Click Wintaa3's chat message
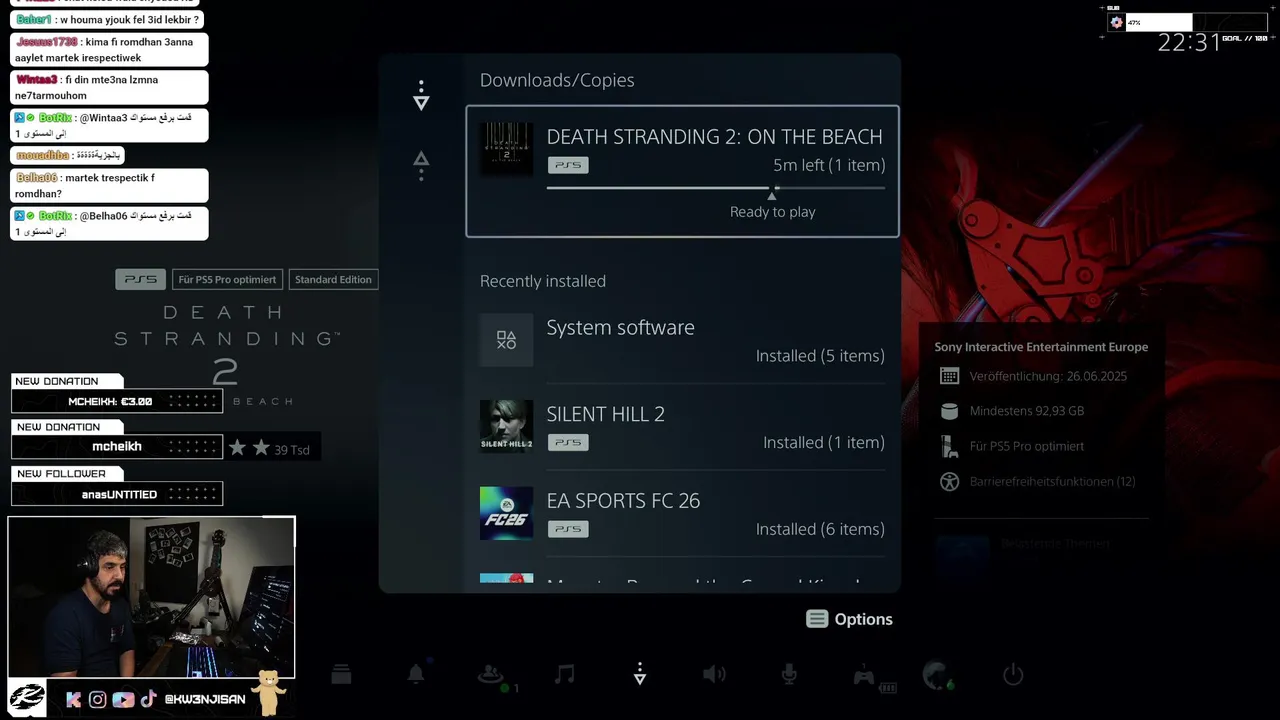Image resolution: width=1280 pixels, height=720 pixels. pos(110,88)
